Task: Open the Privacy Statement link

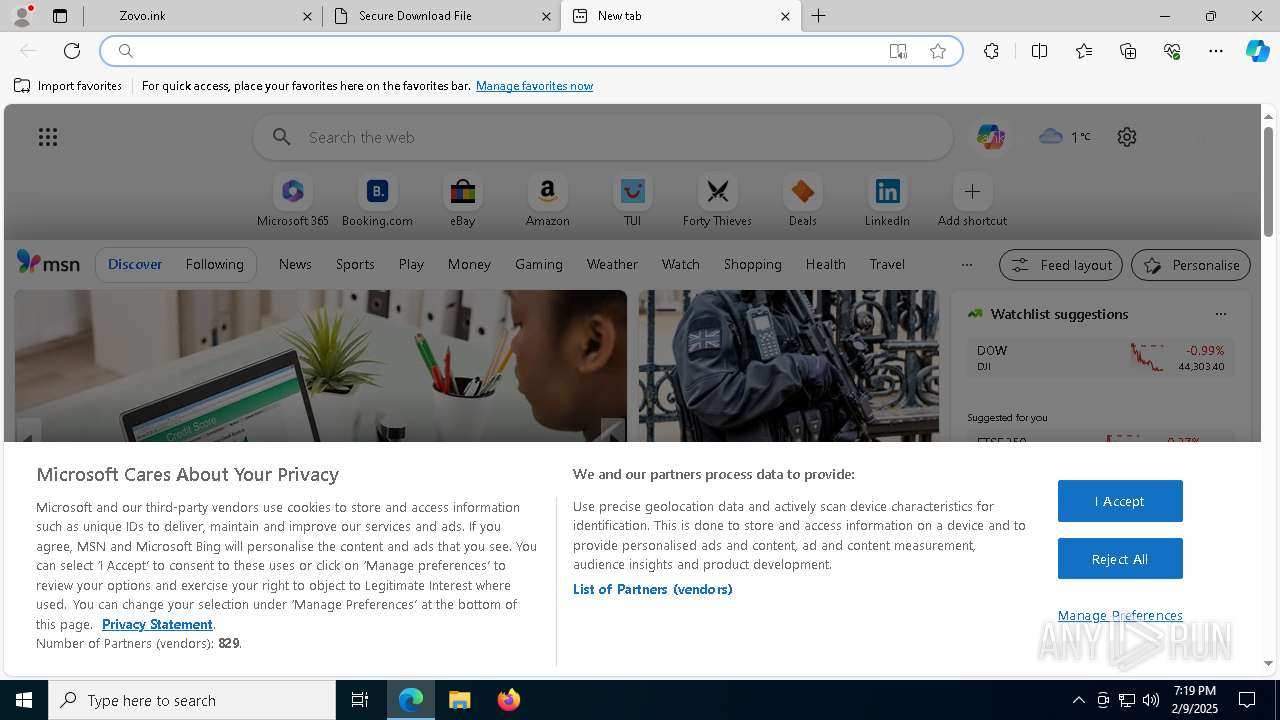Action: (157, 624)
